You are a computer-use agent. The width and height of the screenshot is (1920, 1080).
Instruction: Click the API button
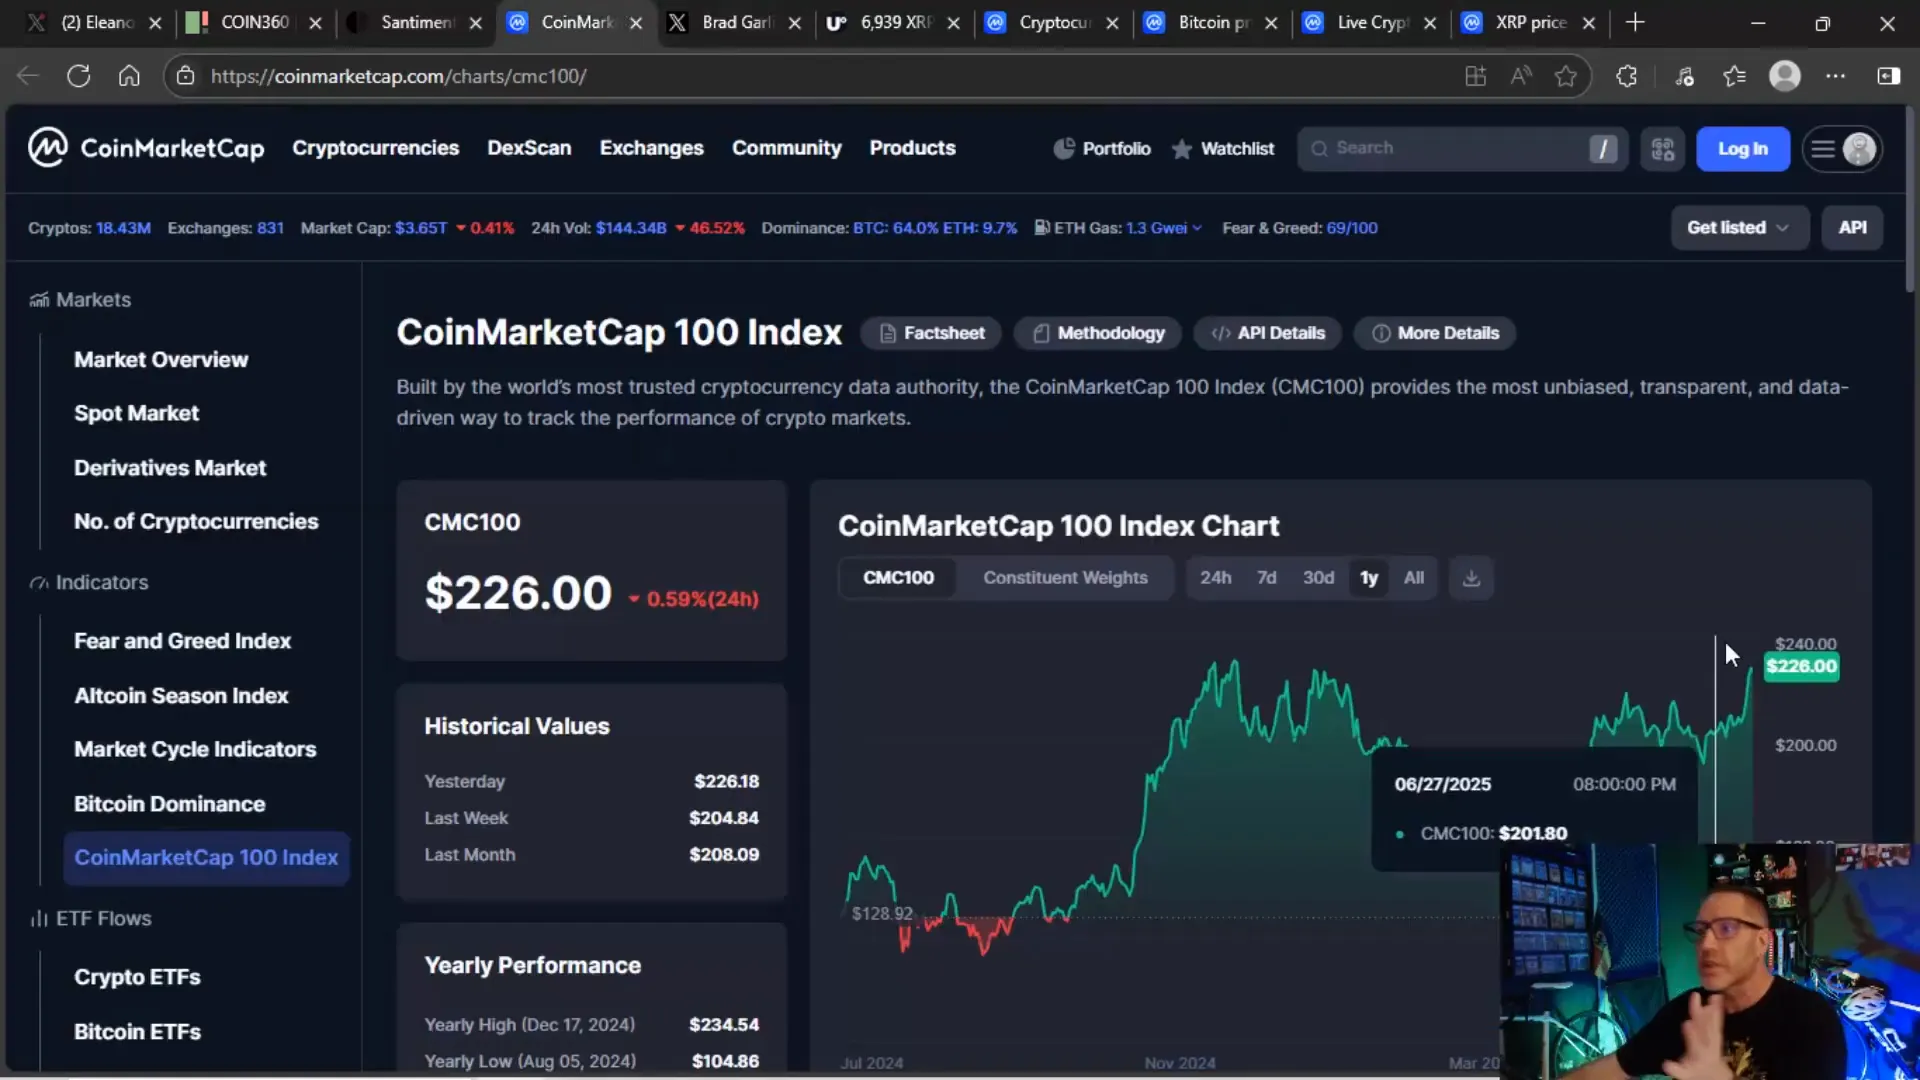pos(1852,228)
